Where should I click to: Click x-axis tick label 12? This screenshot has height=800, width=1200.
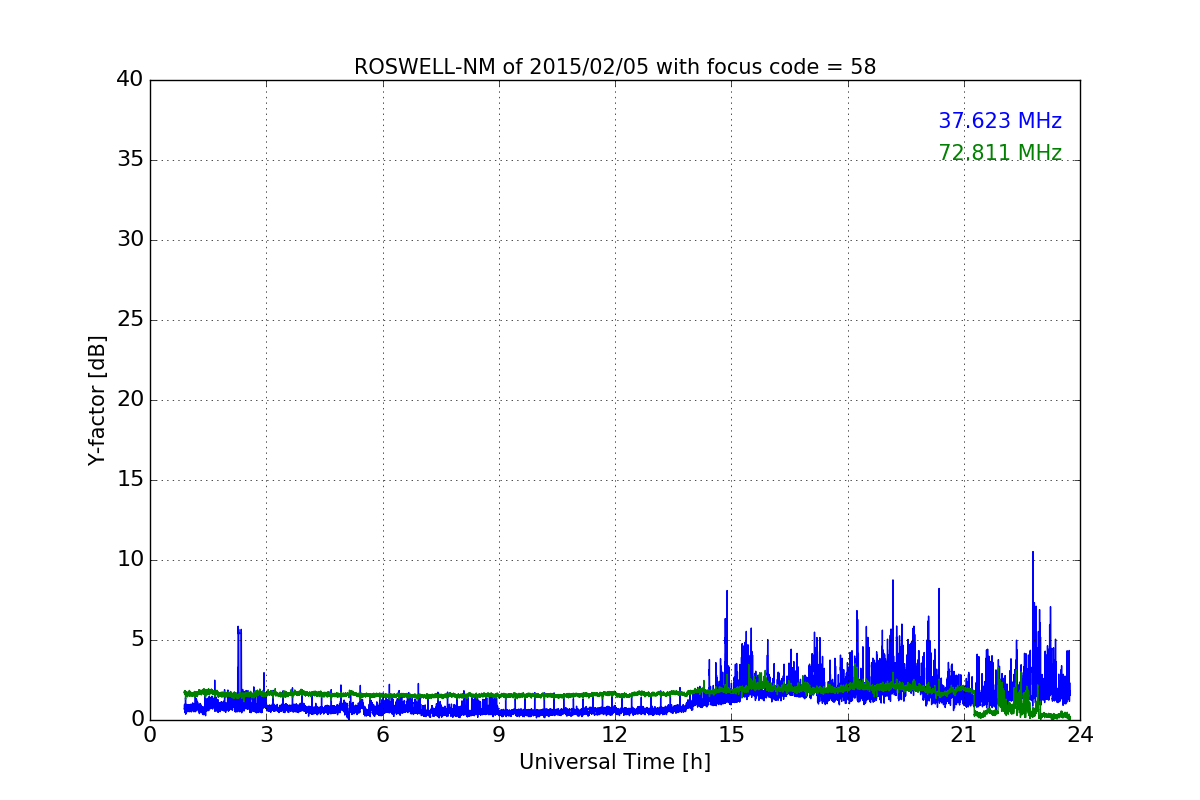(615, 735)
